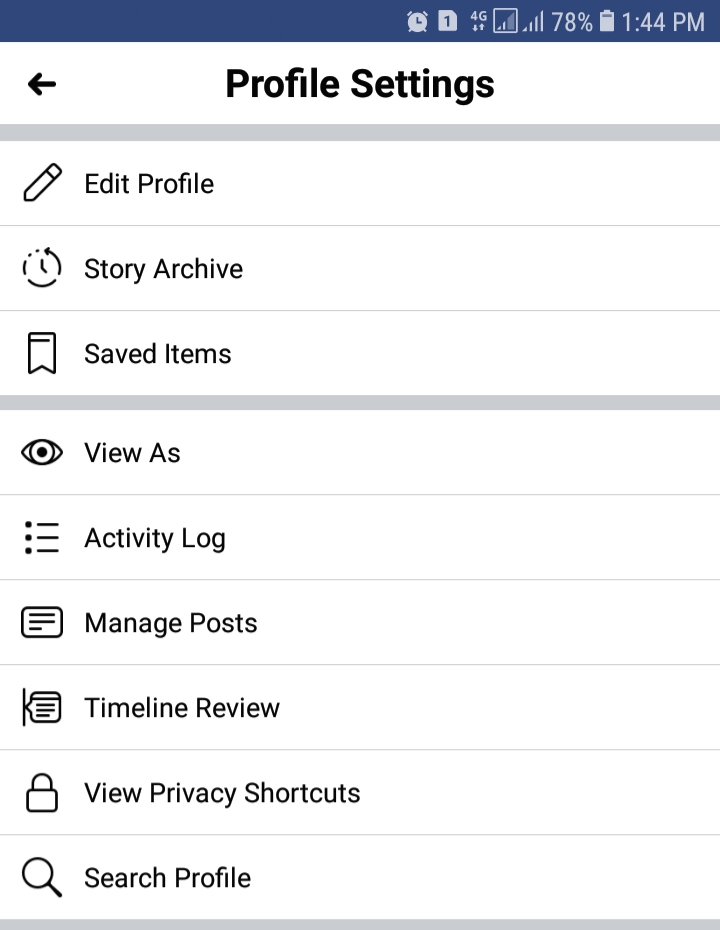Select the View As option
Viewport: 720px width, 930px height.
(x=132, y=453)
